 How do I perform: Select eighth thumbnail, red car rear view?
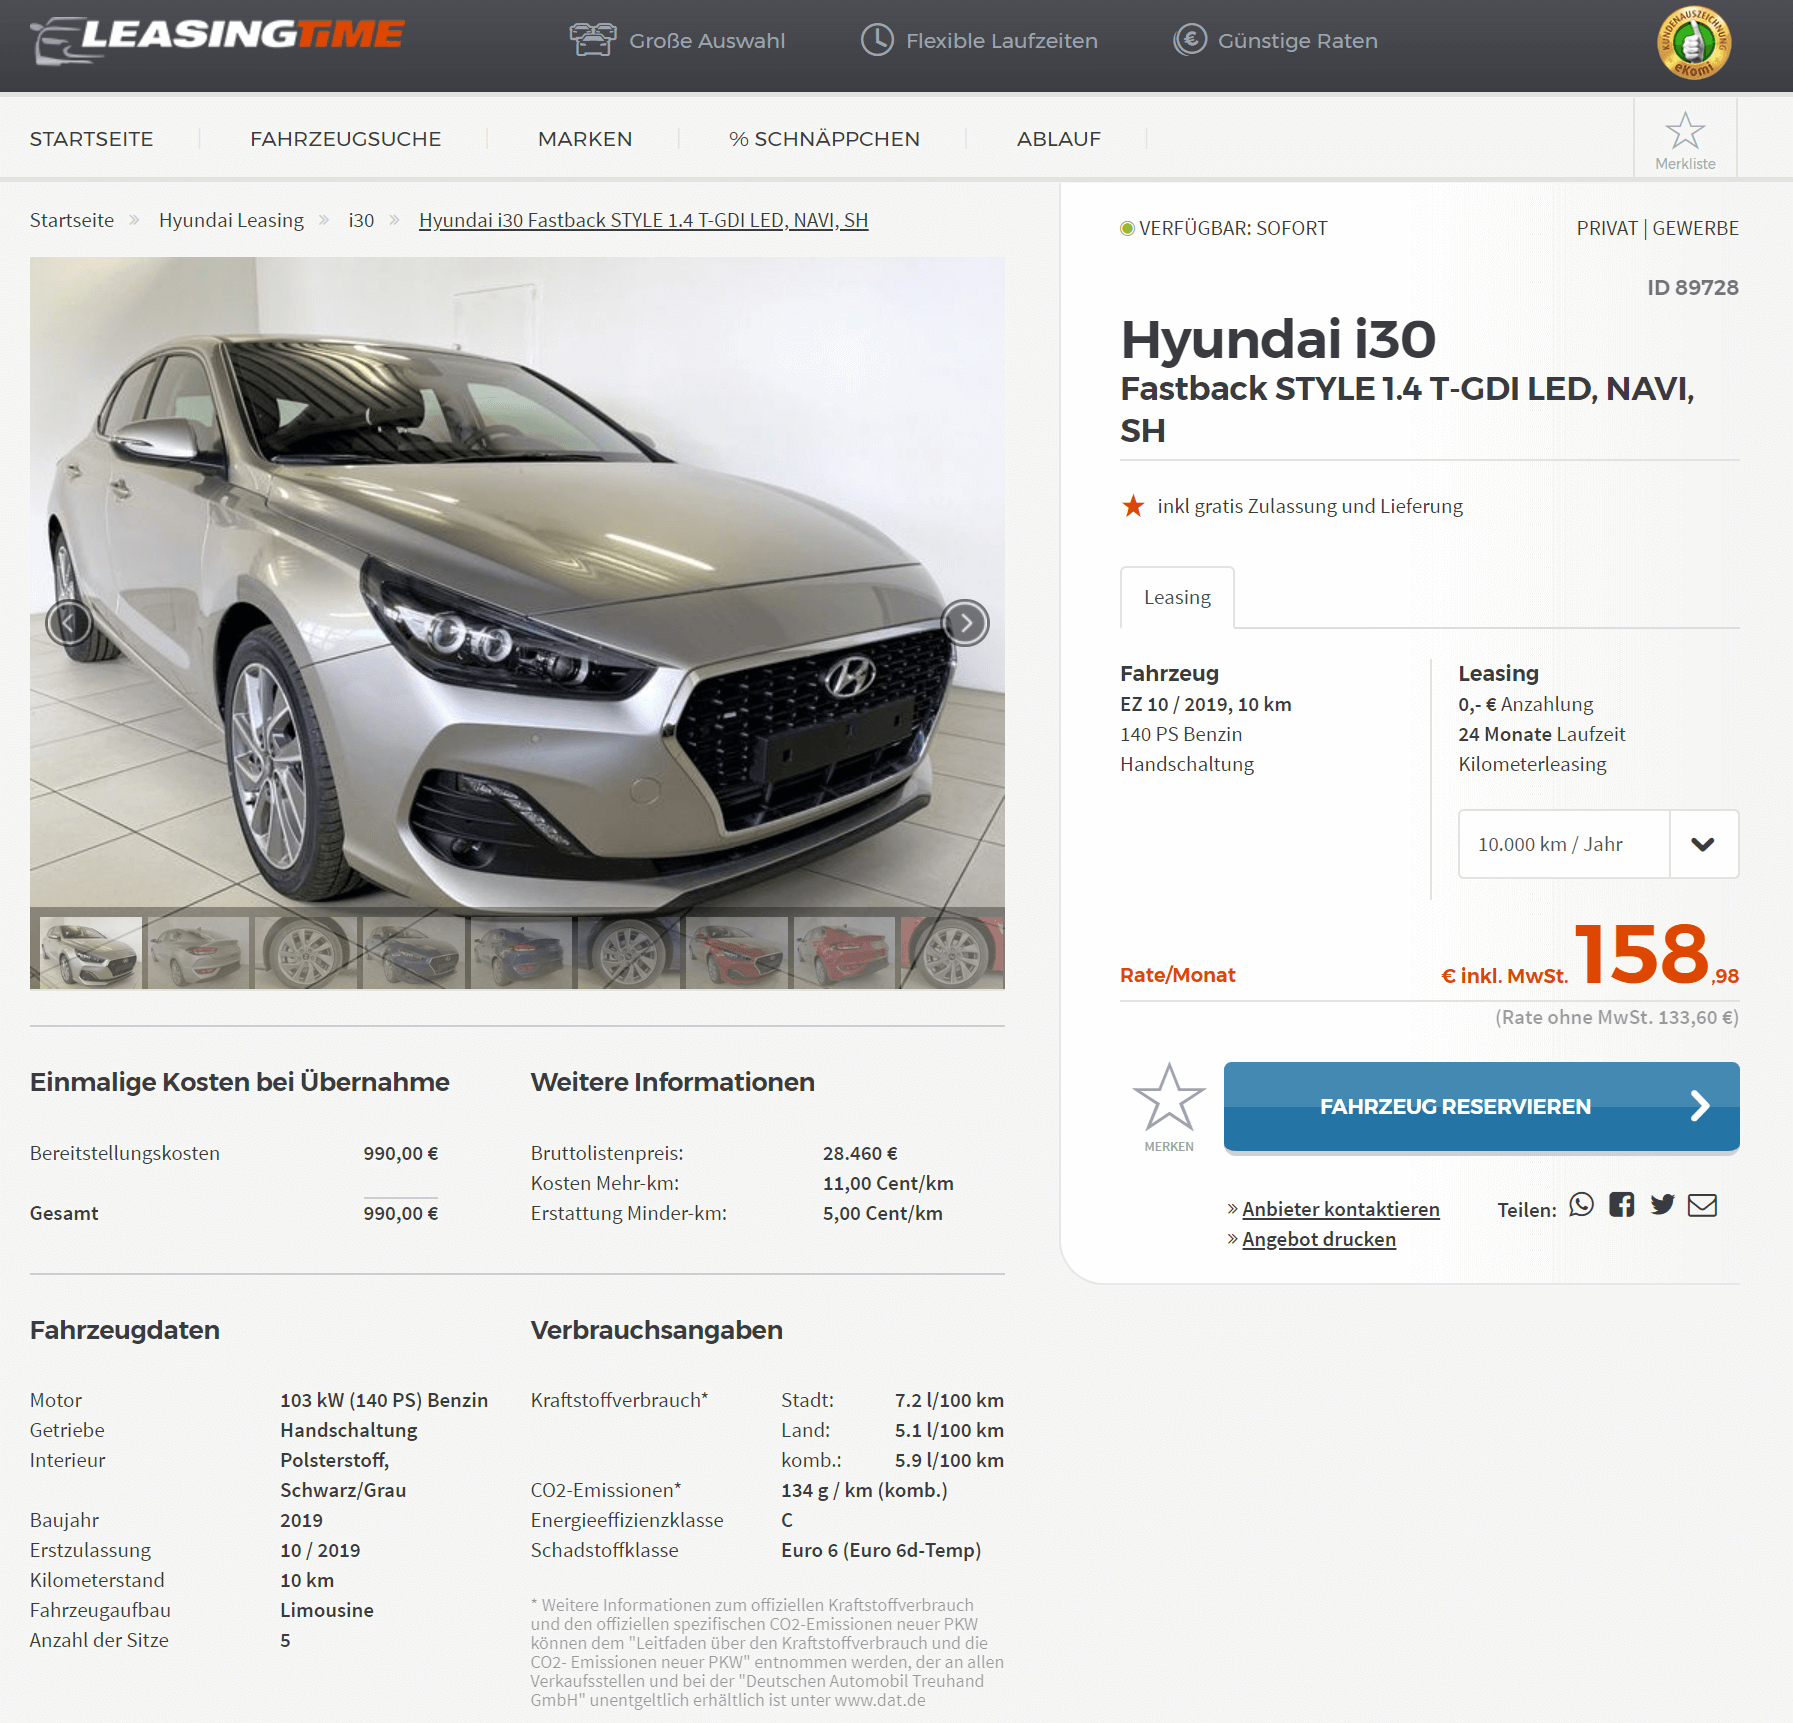(844, 952)
